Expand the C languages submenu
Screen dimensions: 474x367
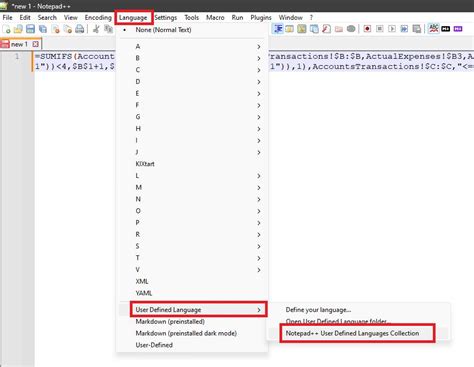pos(192,70)
